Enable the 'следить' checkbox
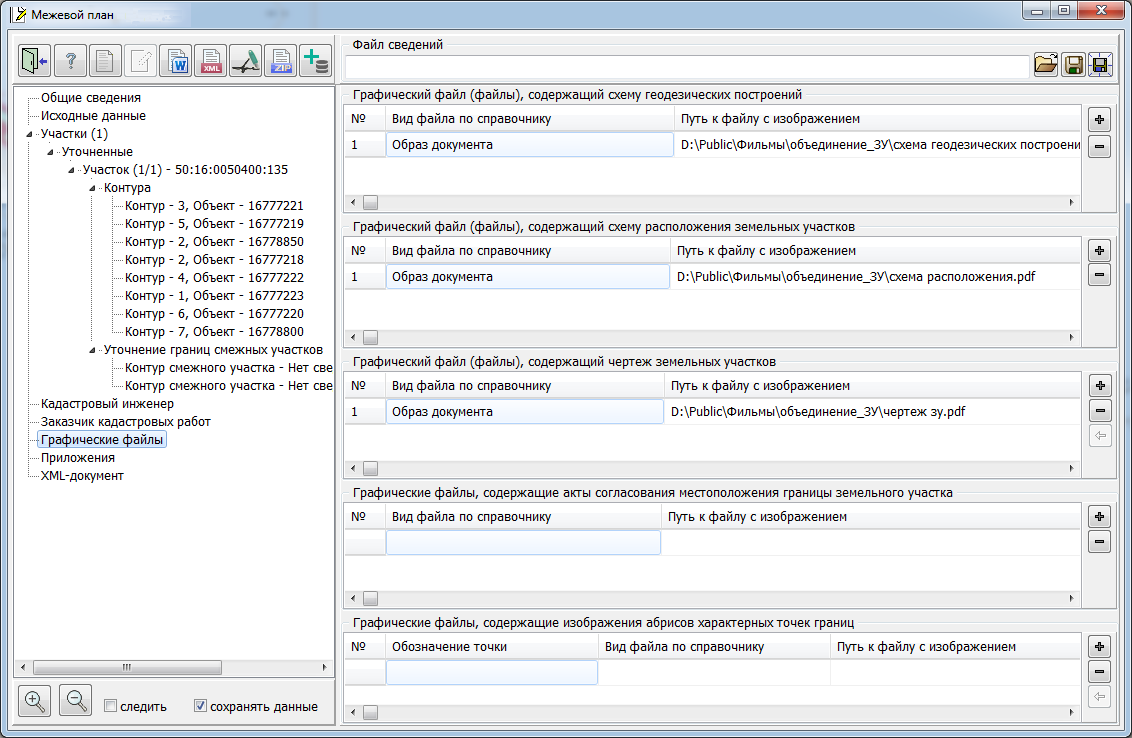Screen dimensions: 1132x738 tap(112, 706)
